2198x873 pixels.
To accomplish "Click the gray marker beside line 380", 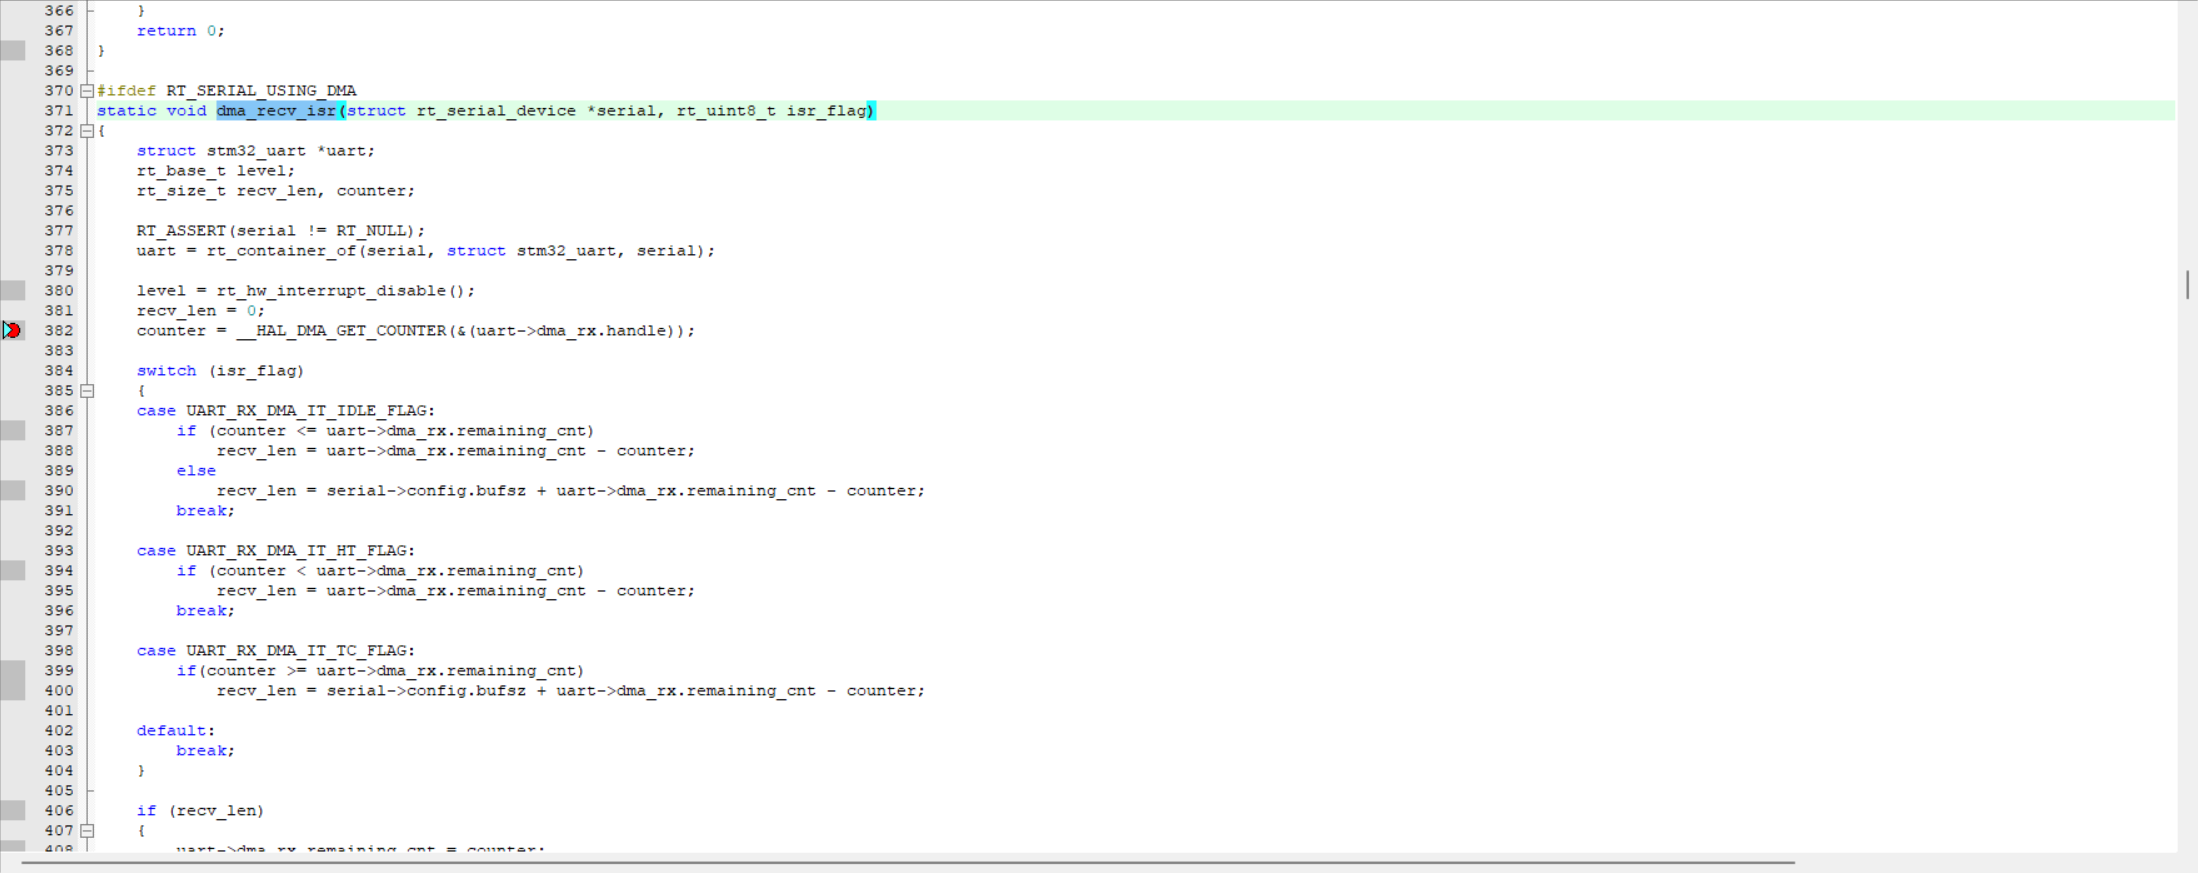I will (x=13, y=290).
